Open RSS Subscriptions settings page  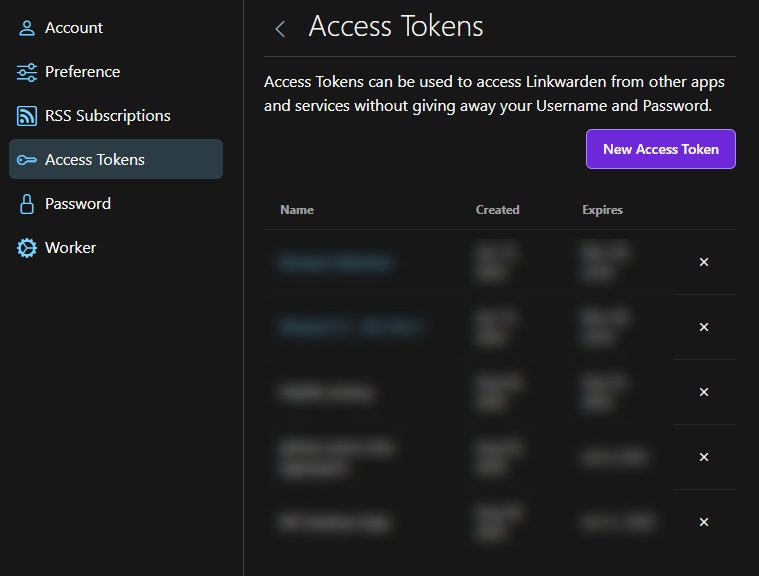tap(116, 116)
